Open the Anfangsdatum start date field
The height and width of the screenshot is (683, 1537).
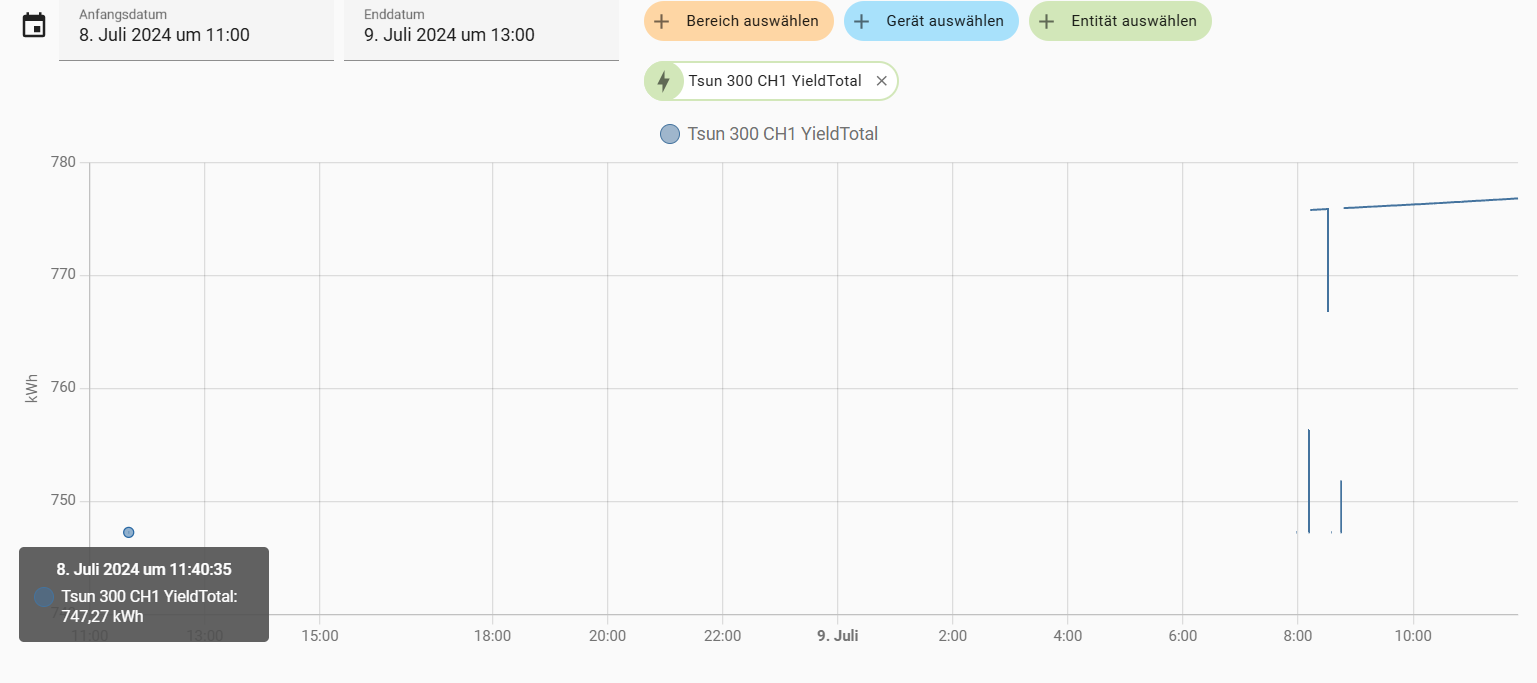click(196, 30)
